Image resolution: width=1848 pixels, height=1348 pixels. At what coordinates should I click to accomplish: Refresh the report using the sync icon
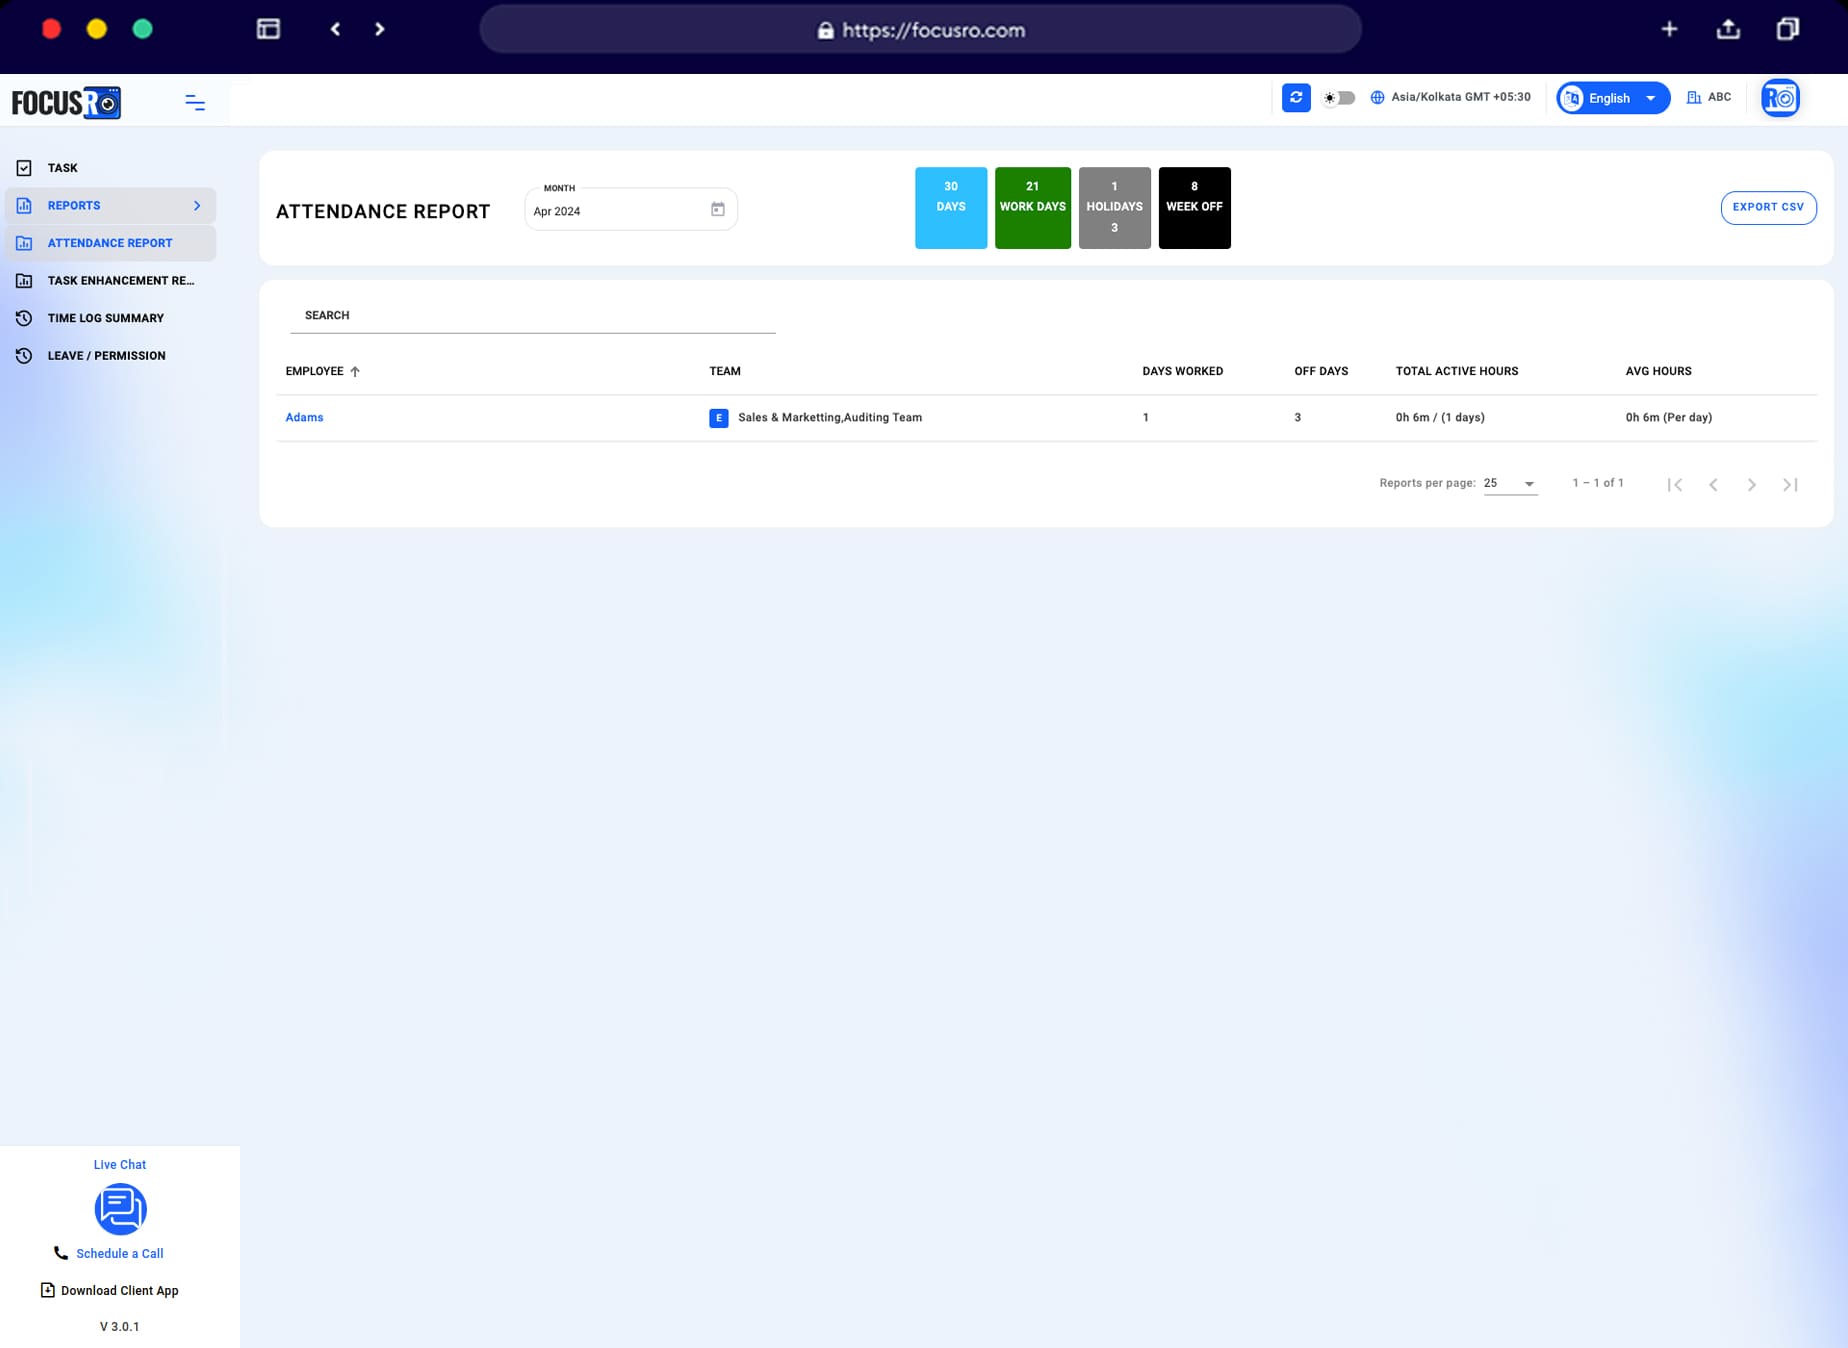(x=1295, y=97)
